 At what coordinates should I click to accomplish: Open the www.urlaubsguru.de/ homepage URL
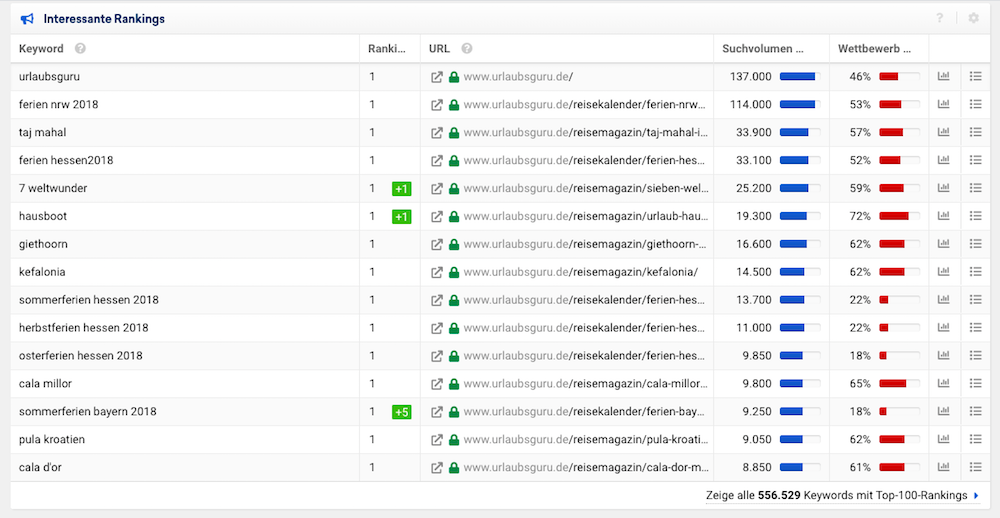click(x=518, y=77)
